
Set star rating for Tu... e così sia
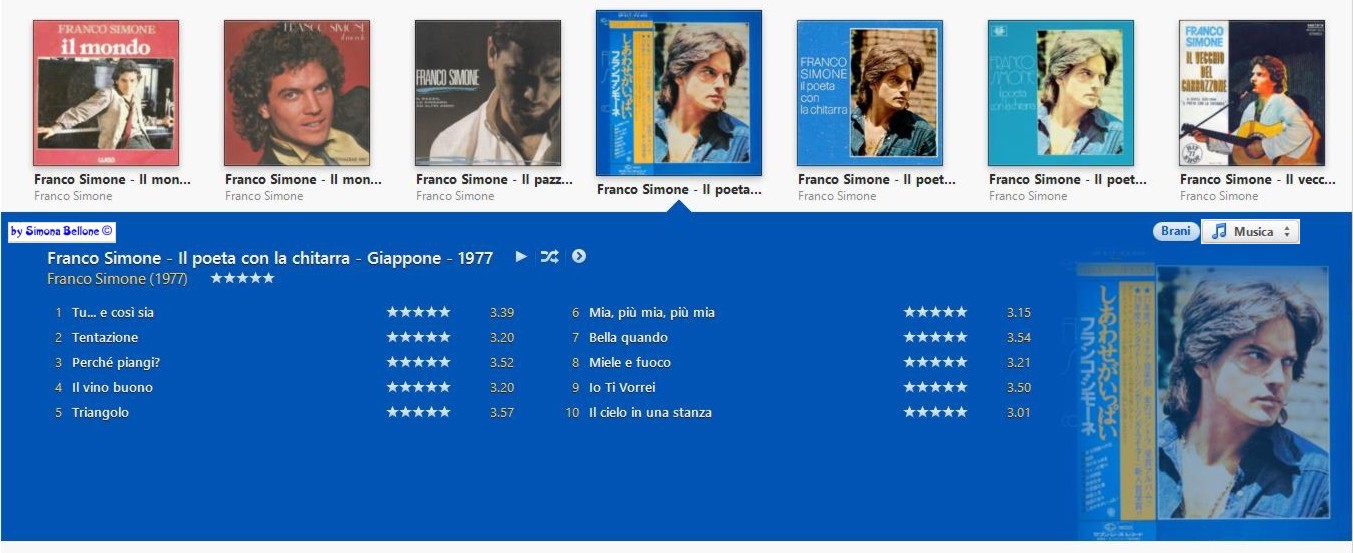coord(418,312)
